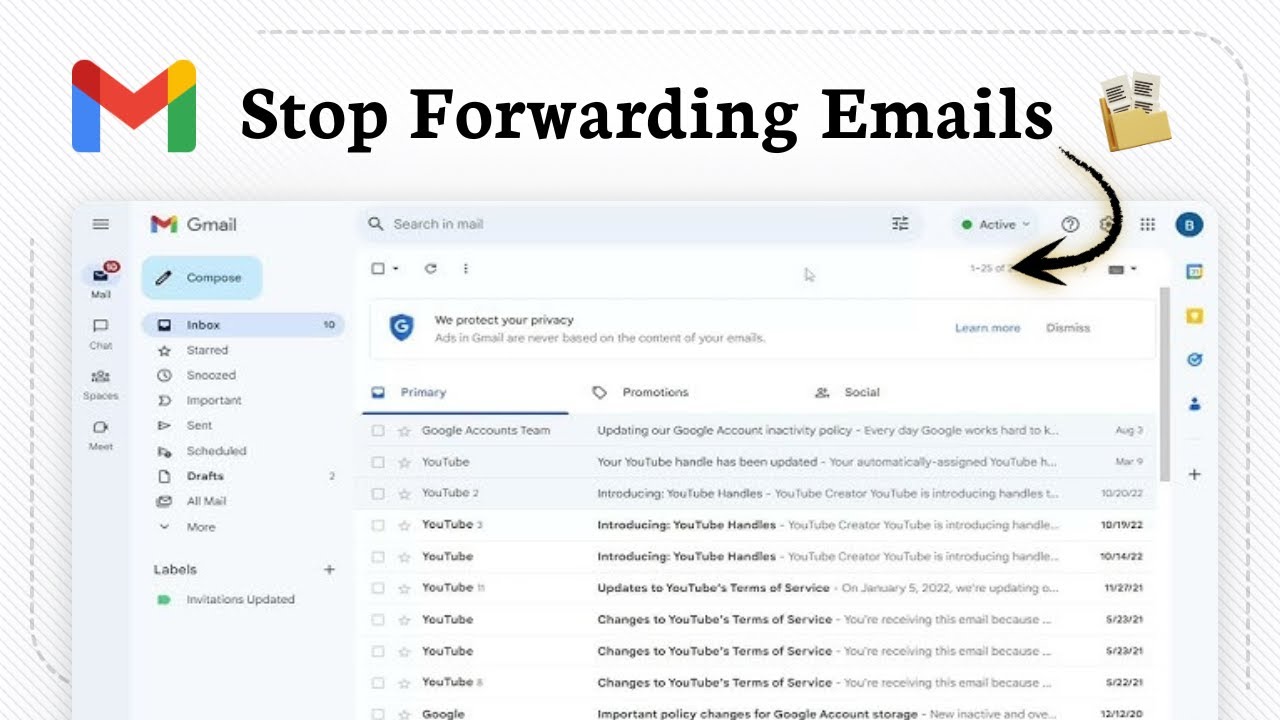
Task: Refresh the inbox
Action: point(431,268)
